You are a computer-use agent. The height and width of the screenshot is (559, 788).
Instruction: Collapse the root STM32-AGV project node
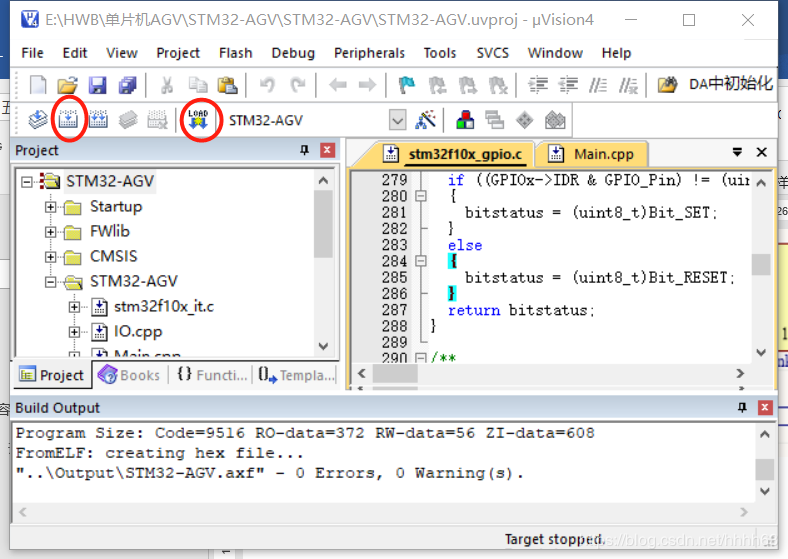click(26, 181)
